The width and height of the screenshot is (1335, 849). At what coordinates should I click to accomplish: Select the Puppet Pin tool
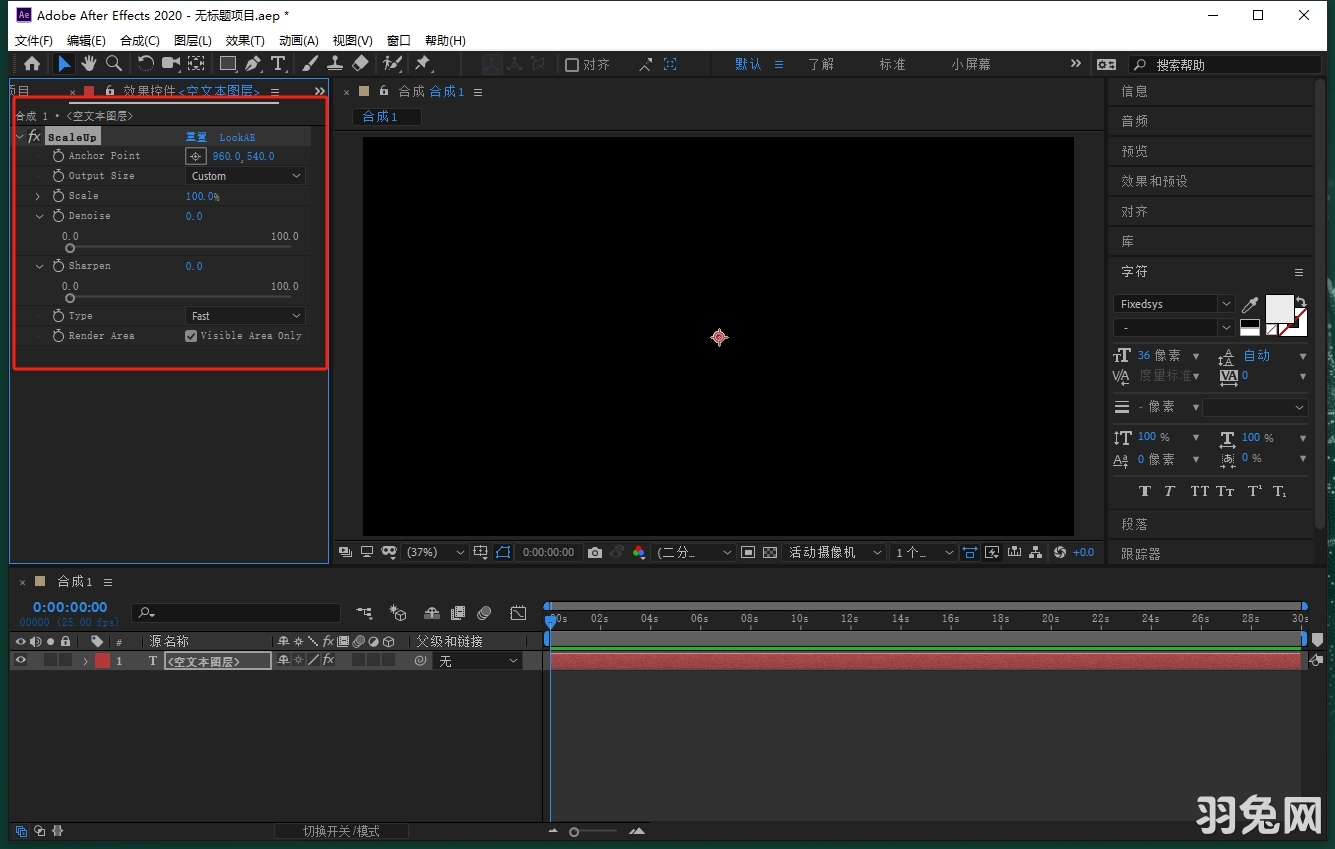tap(422, 64)
